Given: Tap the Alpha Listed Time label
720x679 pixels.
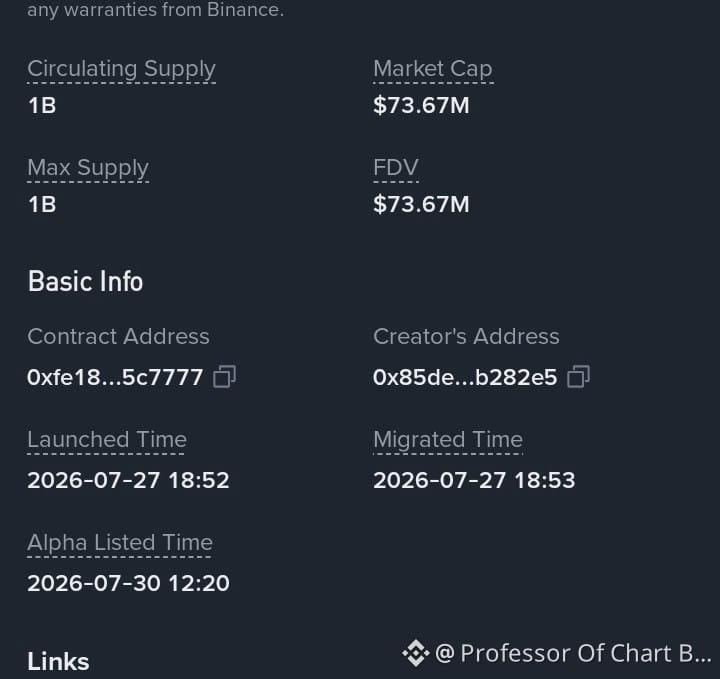Looking at the screenshot, I should coord(120,542).
